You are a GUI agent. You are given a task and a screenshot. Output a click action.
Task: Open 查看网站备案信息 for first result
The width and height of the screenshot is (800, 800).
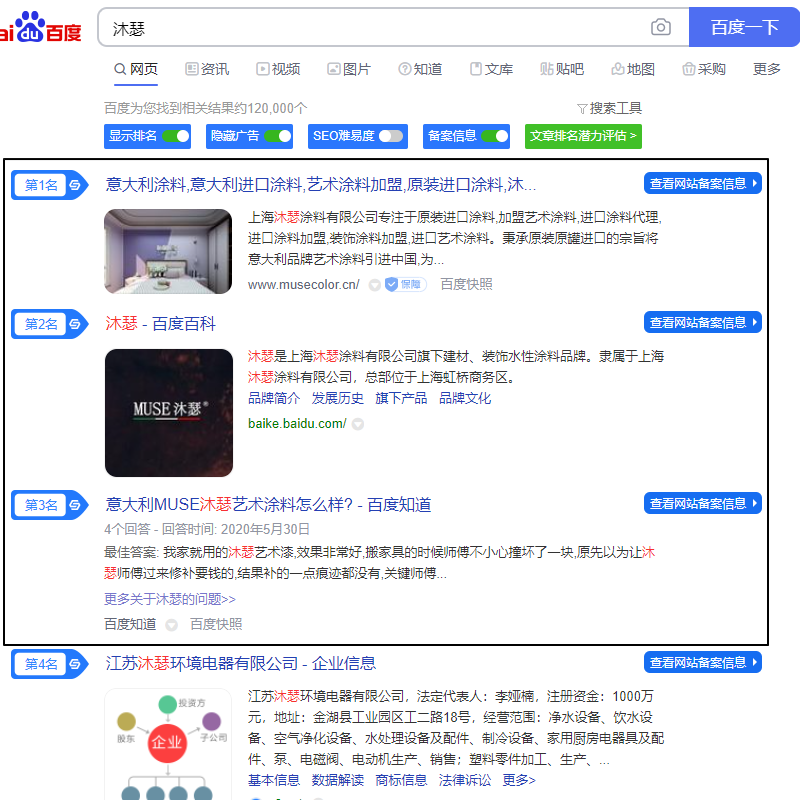[x=703, y=183]
